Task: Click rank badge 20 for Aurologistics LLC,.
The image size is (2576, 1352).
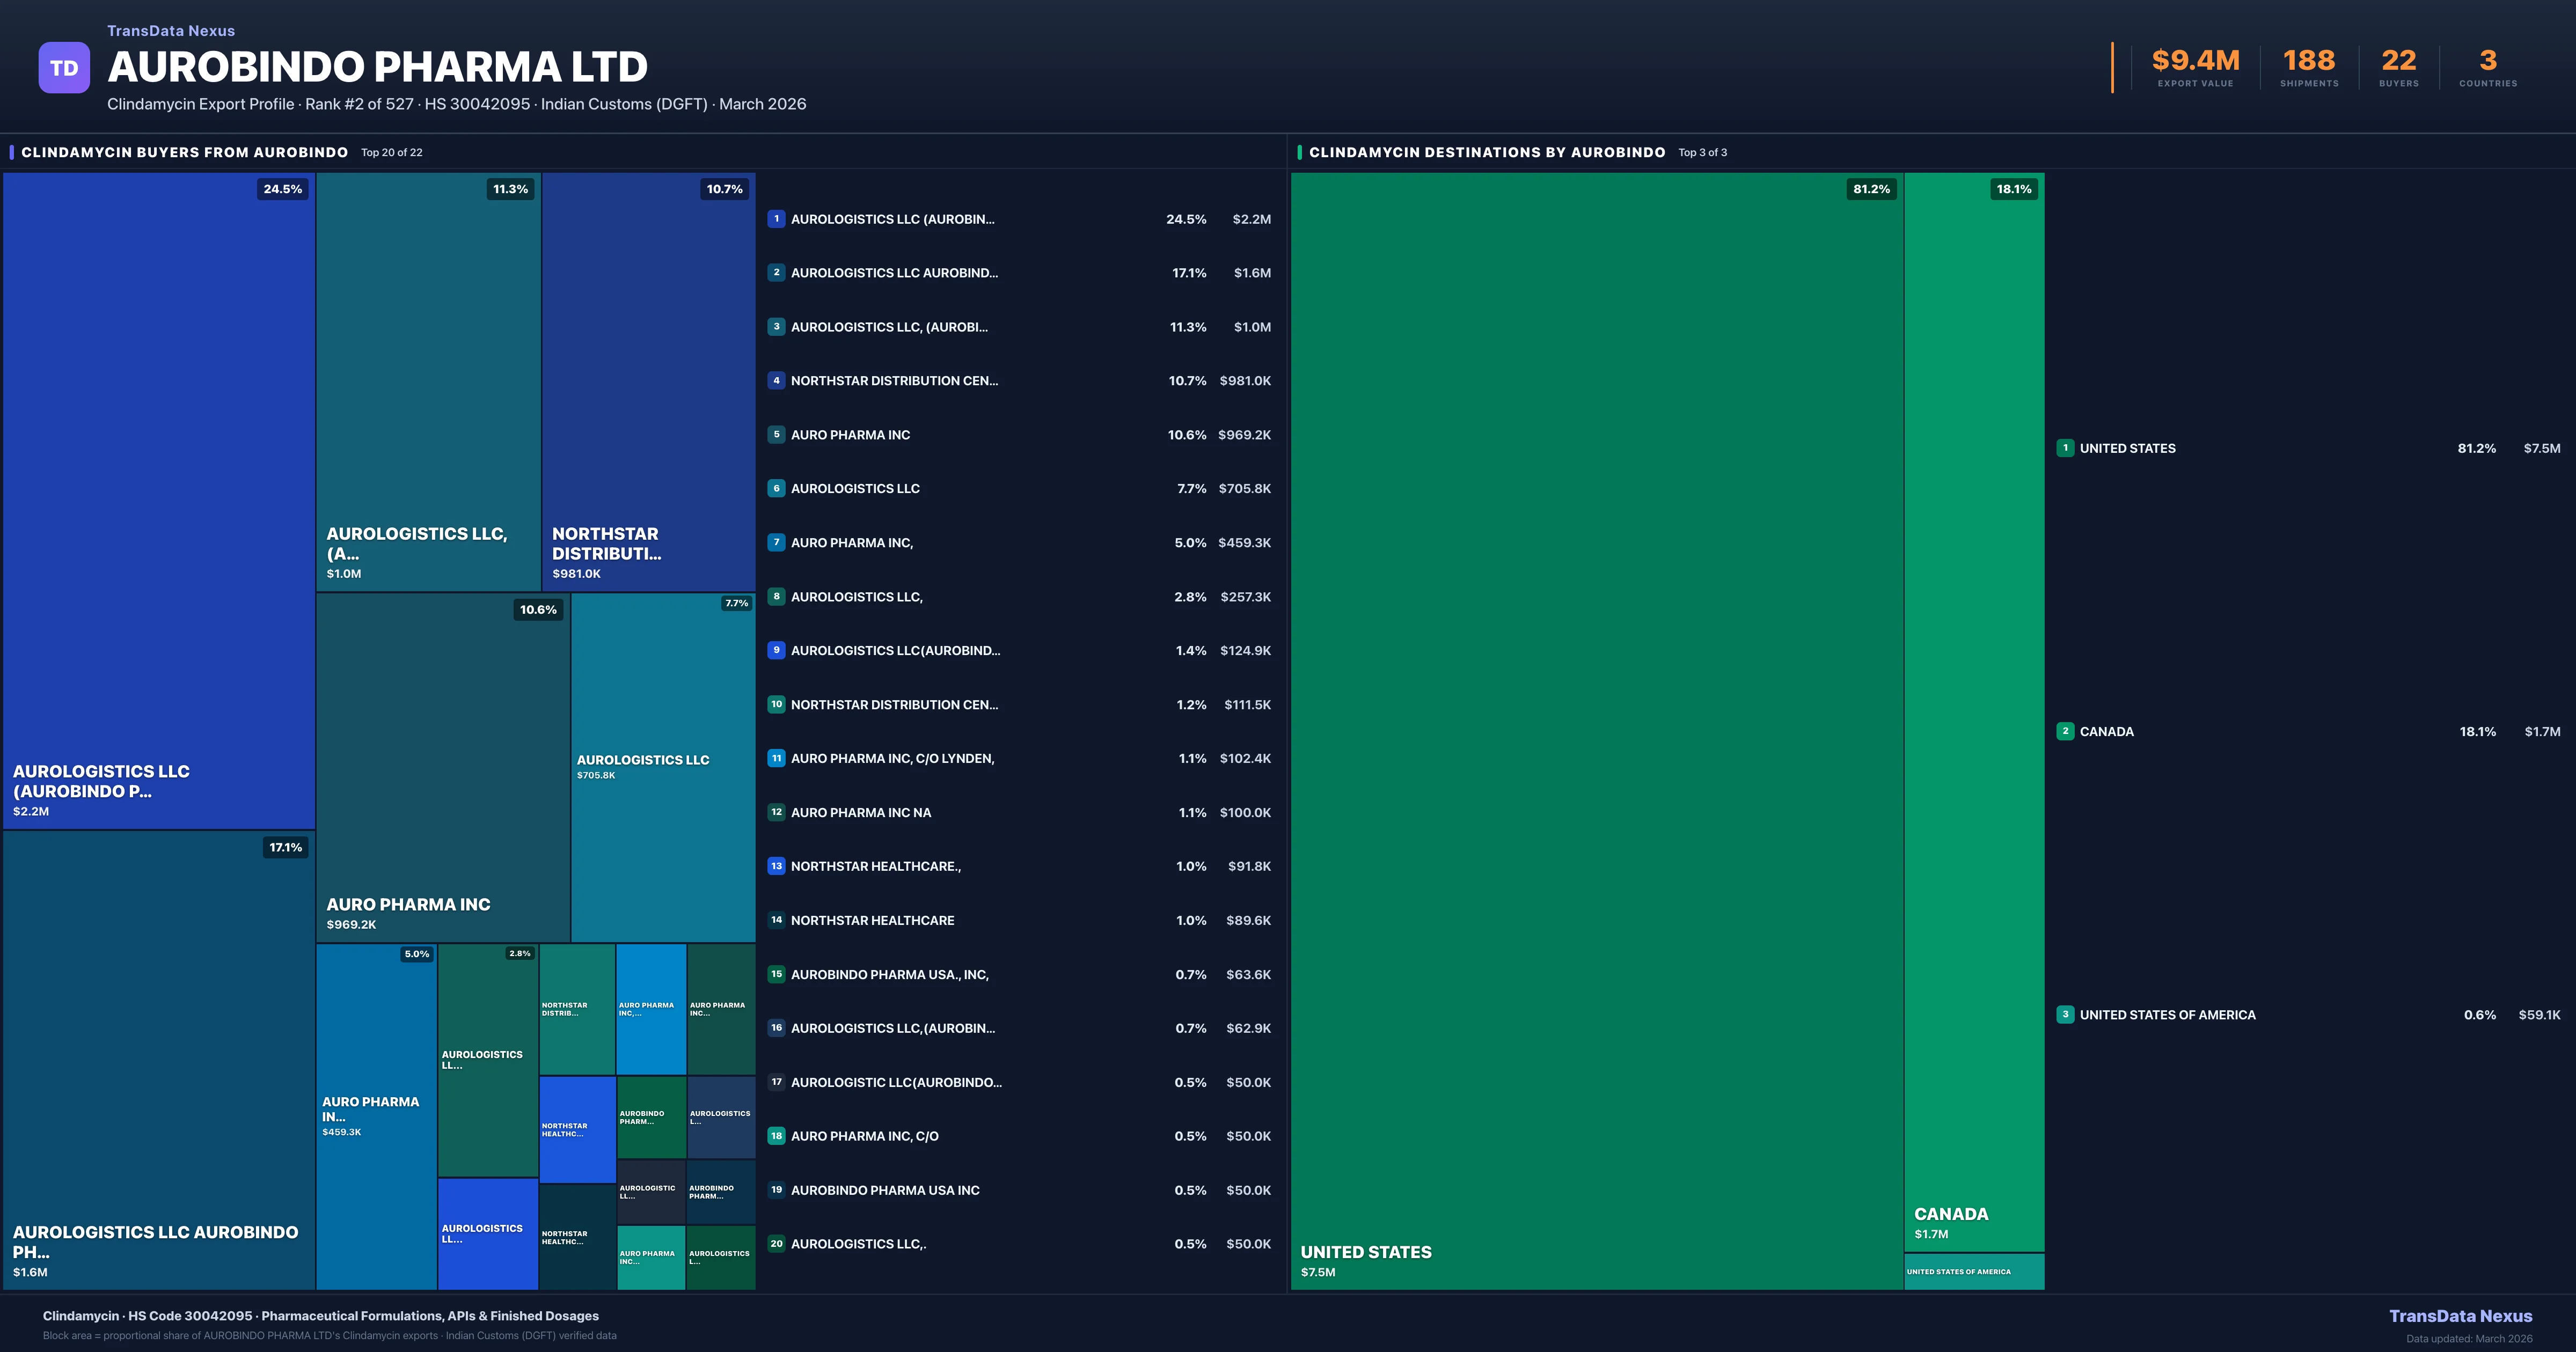Action: tap(776, 1244)
